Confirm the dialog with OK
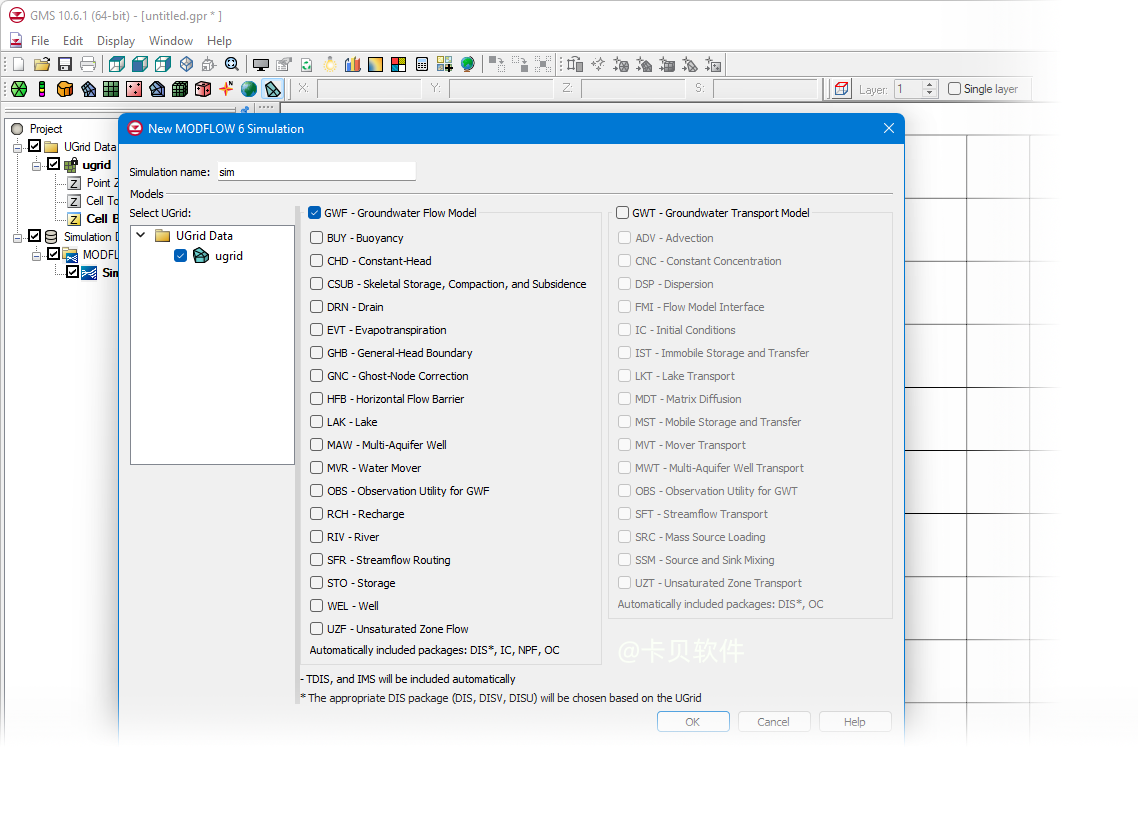 (x=693, y=722)
